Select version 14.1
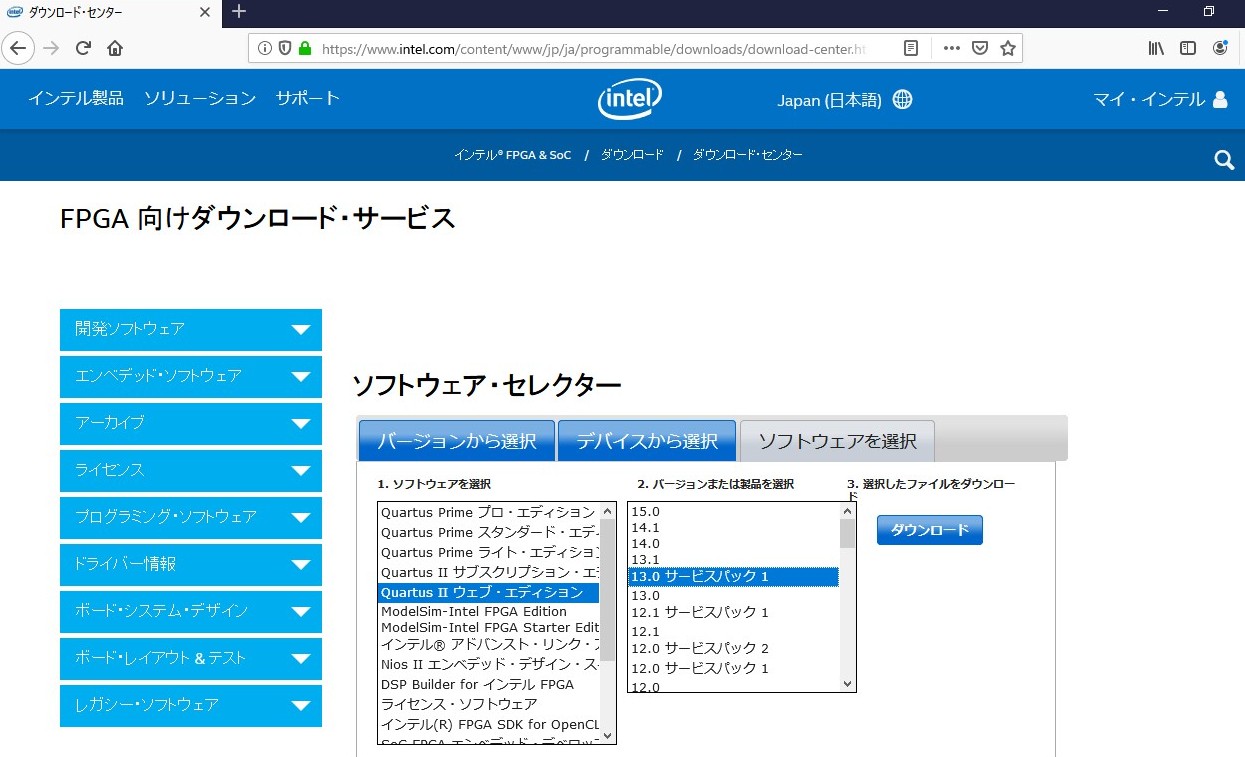The height and width of the screenshot is (757, 1245). click(733, 527)
